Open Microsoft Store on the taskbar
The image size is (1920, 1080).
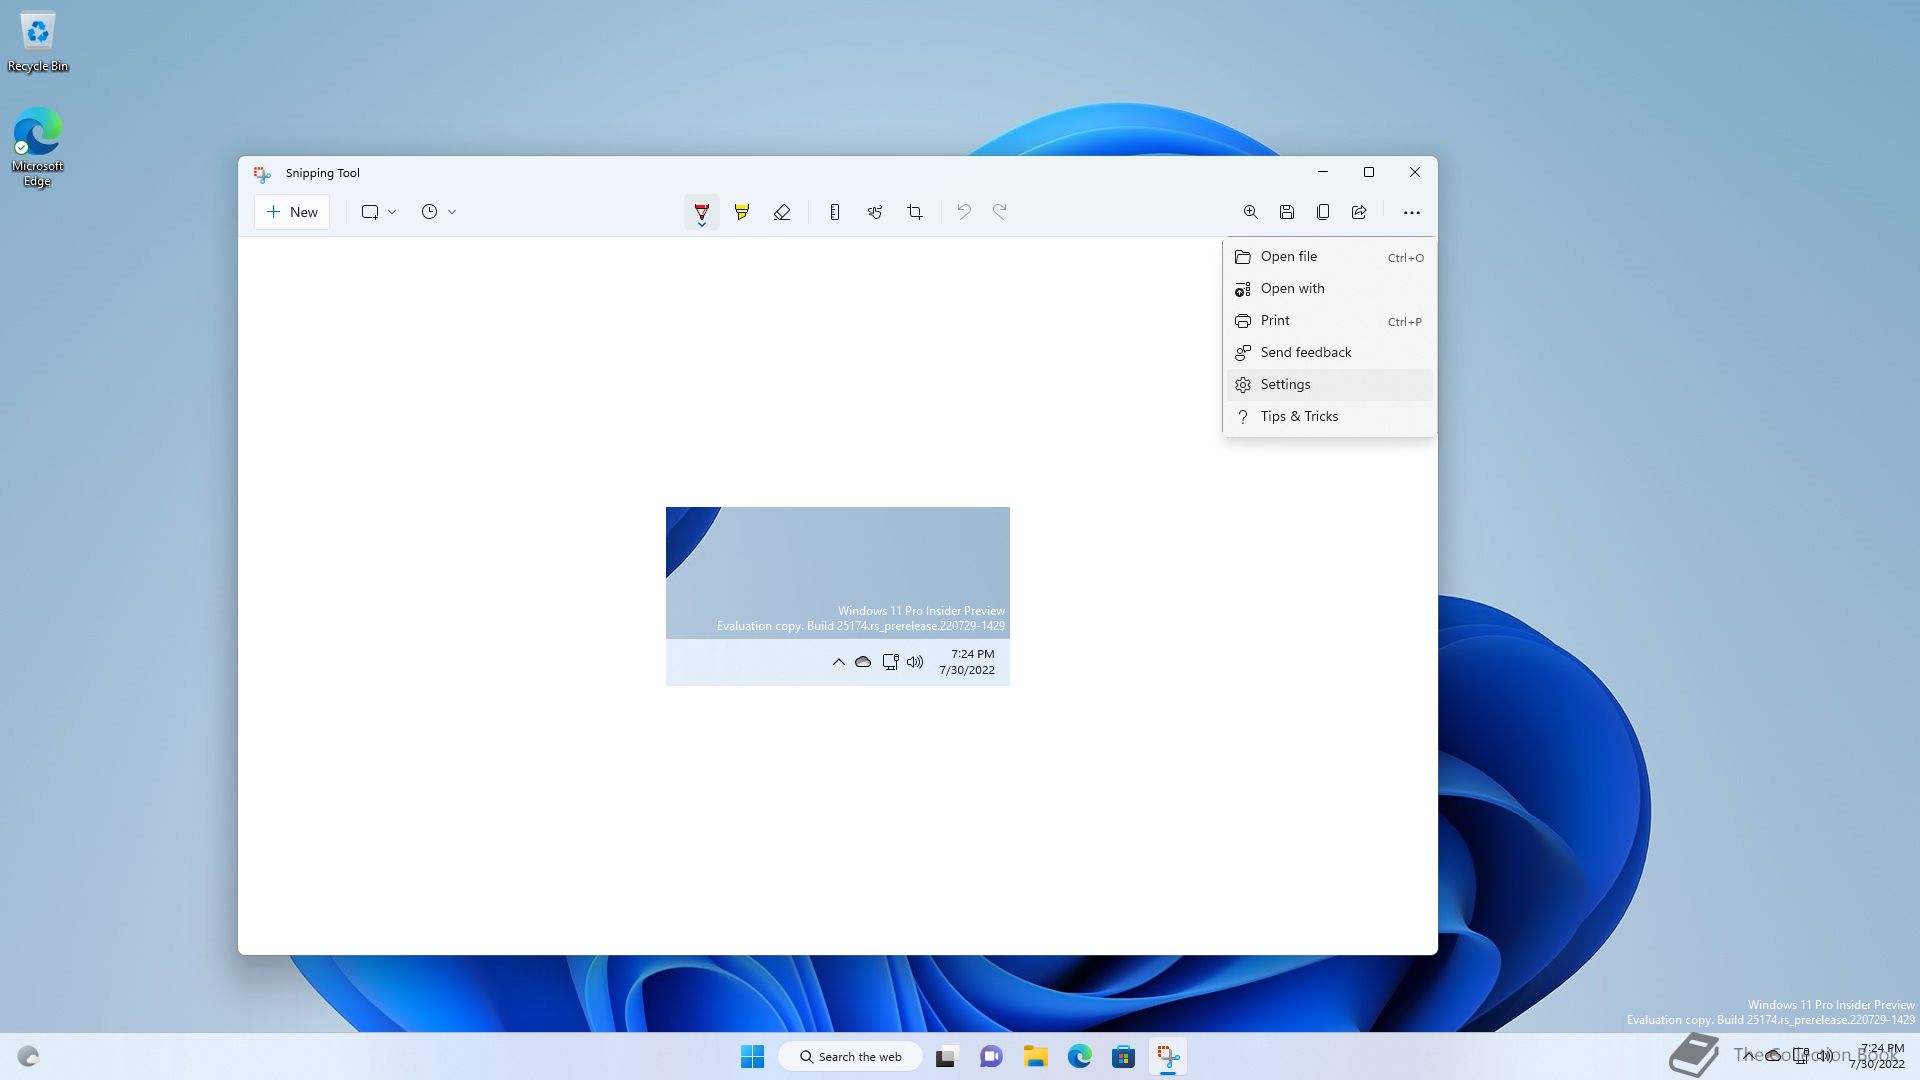(x=1123, y=1056)
